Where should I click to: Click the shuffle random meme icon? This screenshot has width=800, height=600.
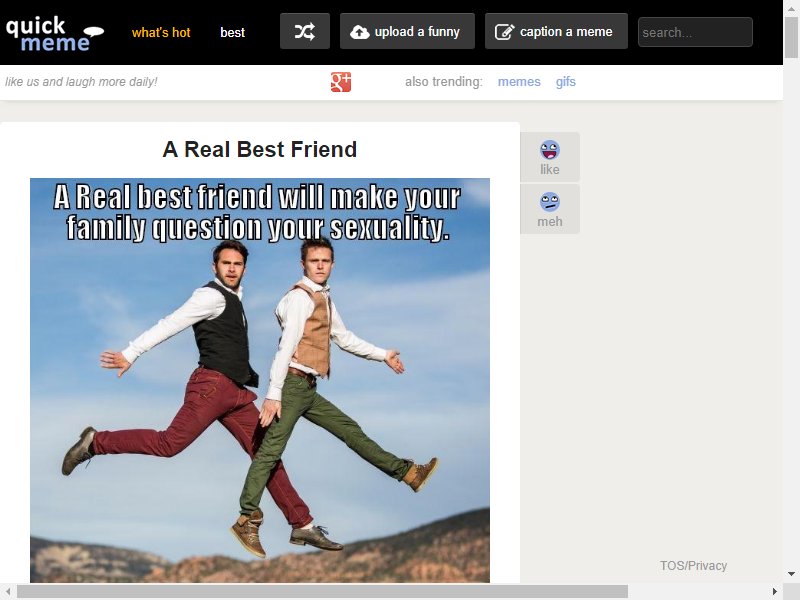pos(305,32)
